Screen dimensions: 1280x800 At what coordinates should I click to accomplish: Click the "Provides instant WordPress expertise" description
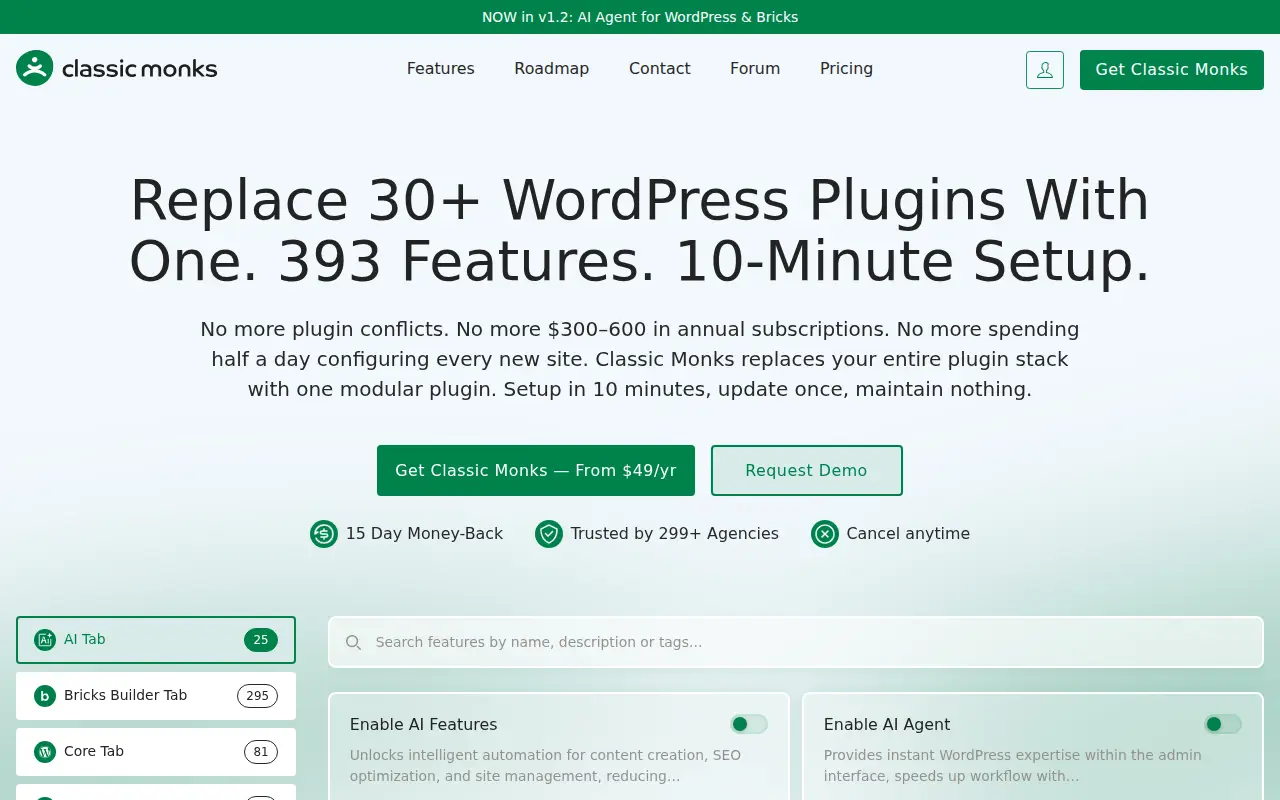pos(1013,765)
